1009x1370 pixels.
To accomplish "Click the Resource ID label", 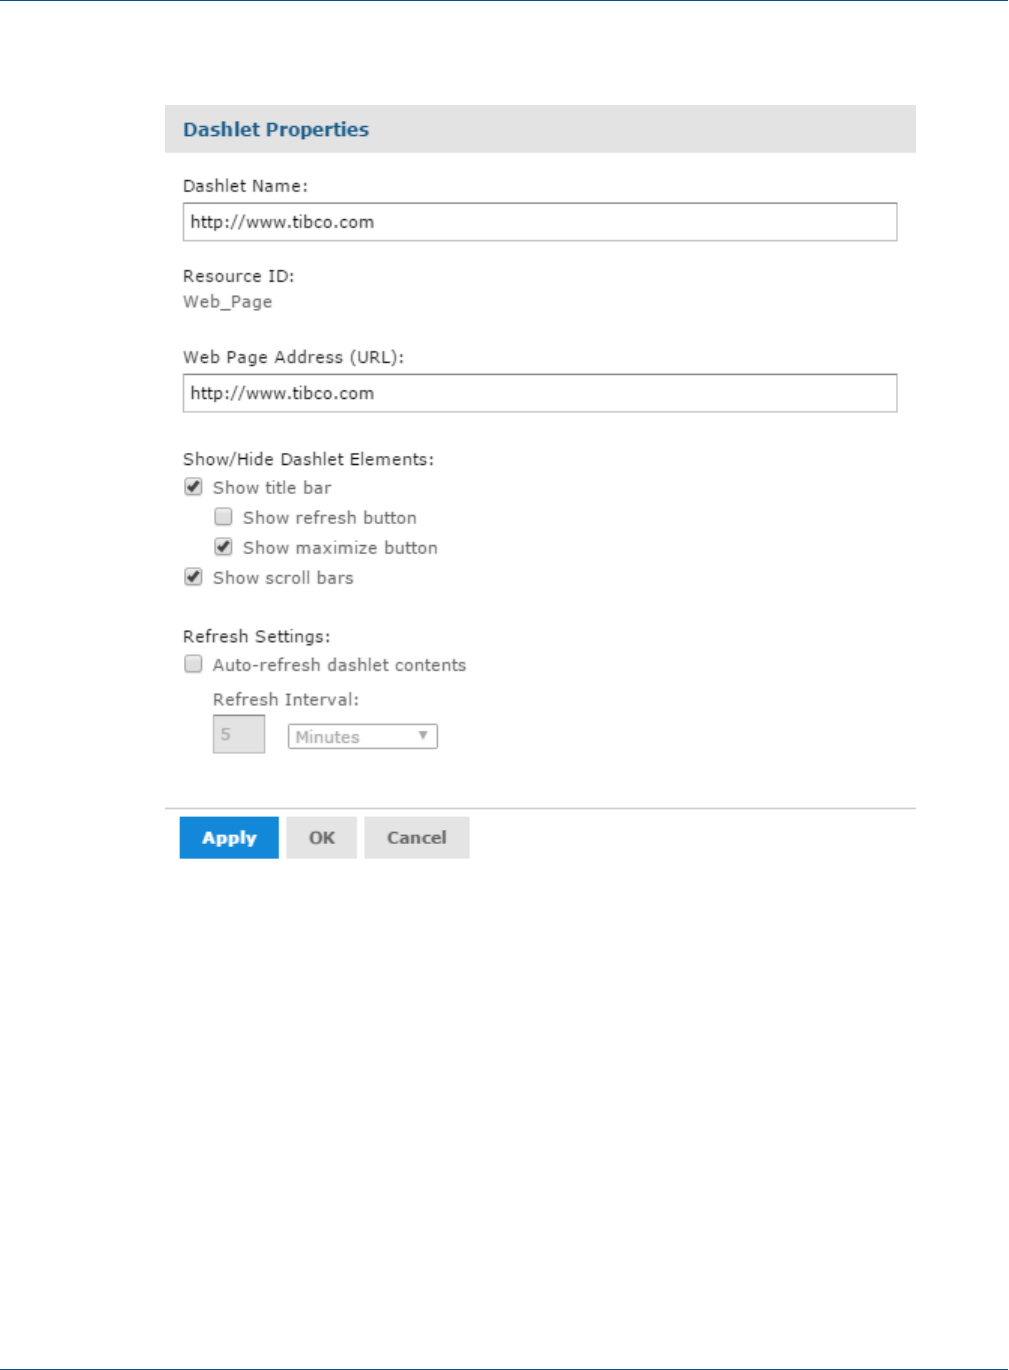I will 238,276.
